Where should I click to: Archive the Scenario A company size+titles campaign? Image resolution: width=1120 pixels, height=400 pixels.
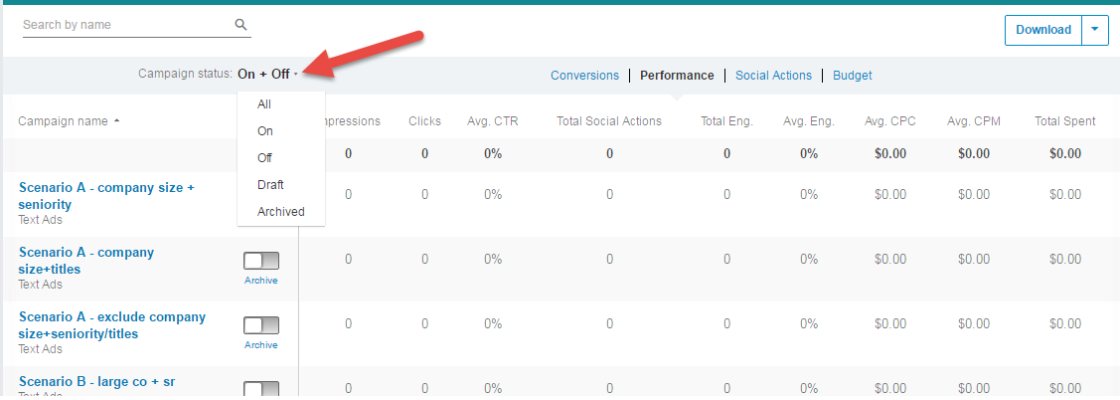point(261,281)
